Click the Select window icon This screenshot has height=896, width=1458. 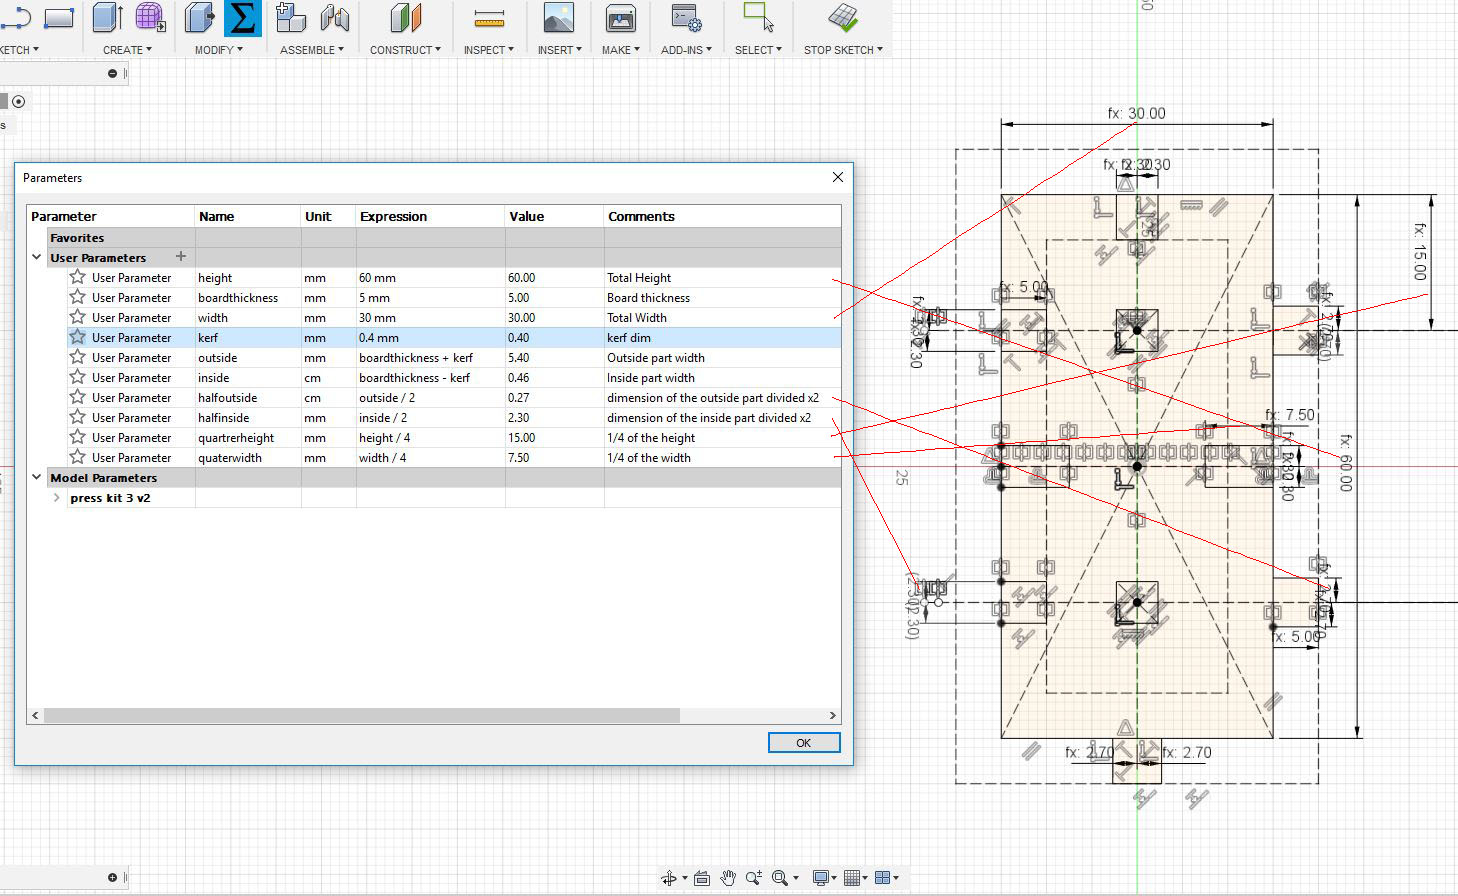tap(758, 17)
